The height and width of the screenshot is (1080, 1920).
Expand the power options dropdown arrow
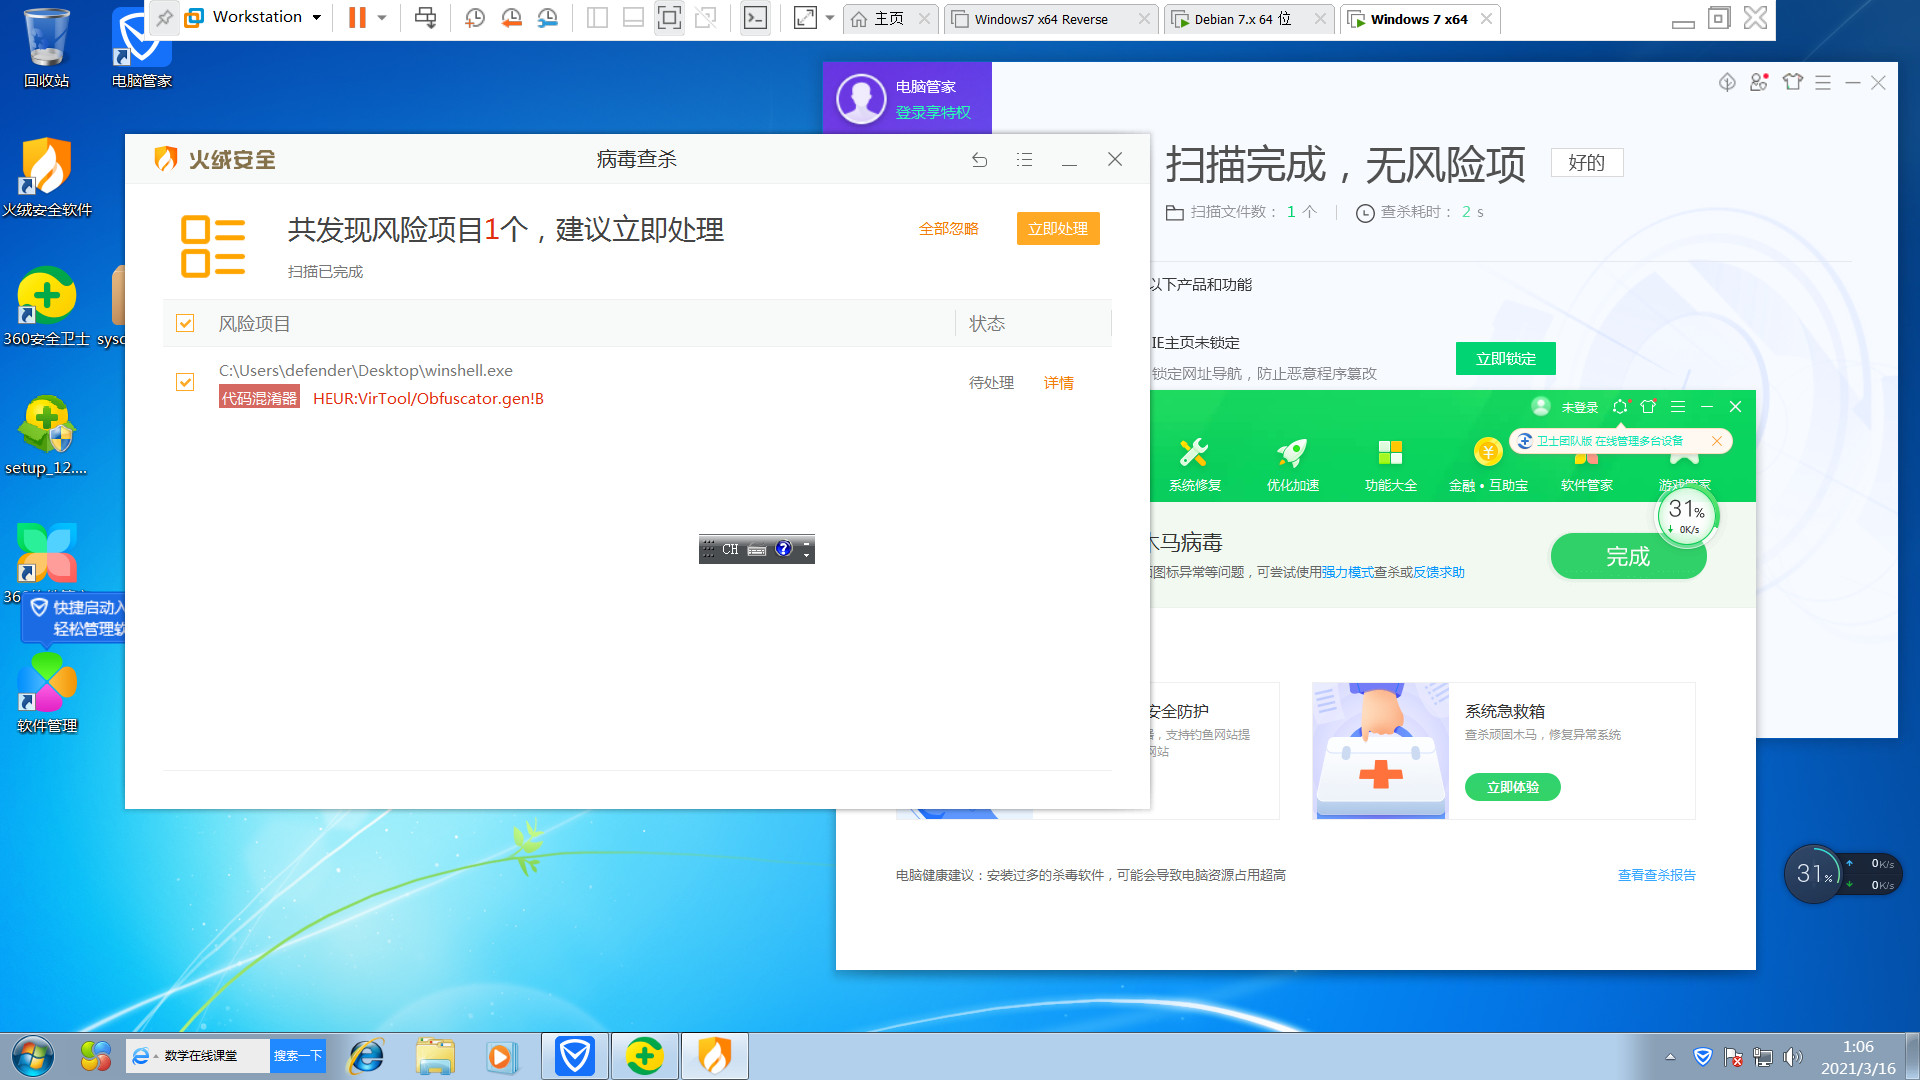click(x=382, y=18)
